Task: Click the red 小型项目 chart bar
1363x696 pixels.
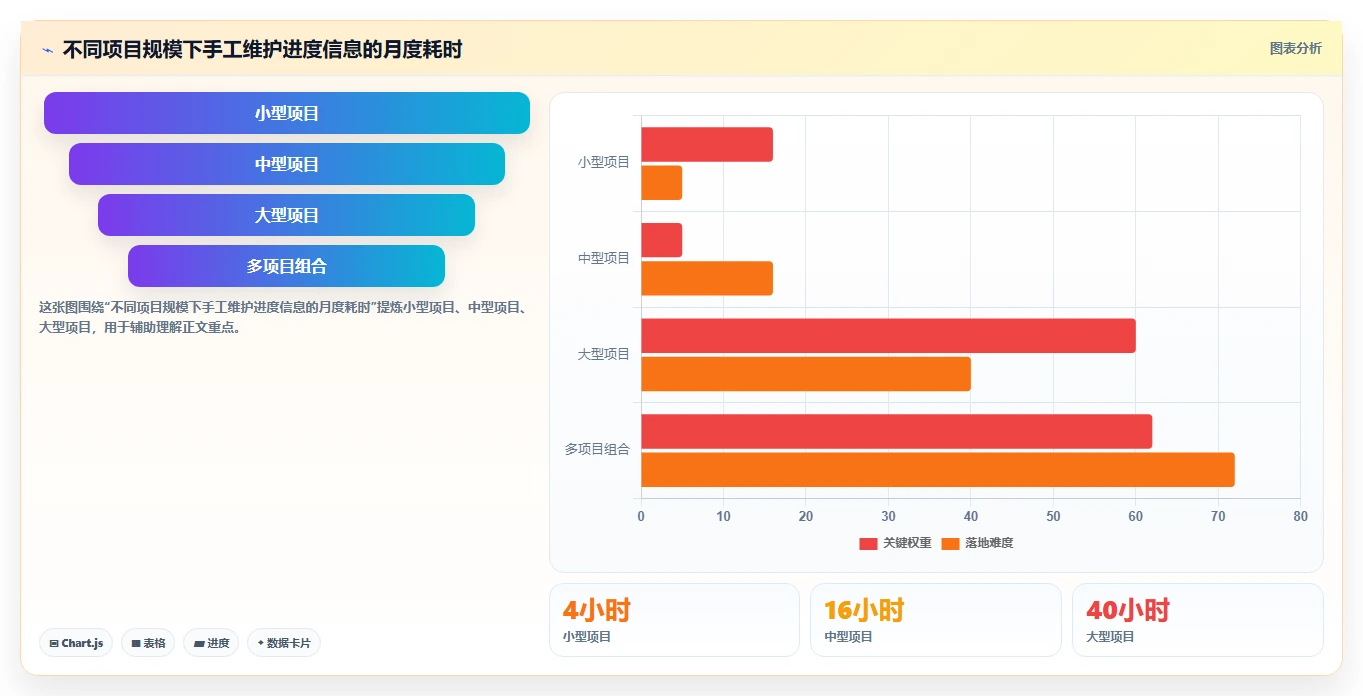Action: pyautogui.click(x=707, y=144)
